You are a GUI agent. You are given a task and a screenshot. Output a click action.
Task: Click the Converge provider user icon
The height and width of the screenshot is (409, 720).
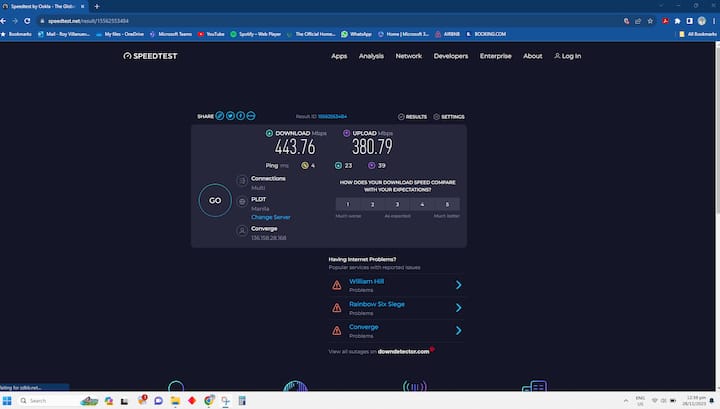pos(242,230)
